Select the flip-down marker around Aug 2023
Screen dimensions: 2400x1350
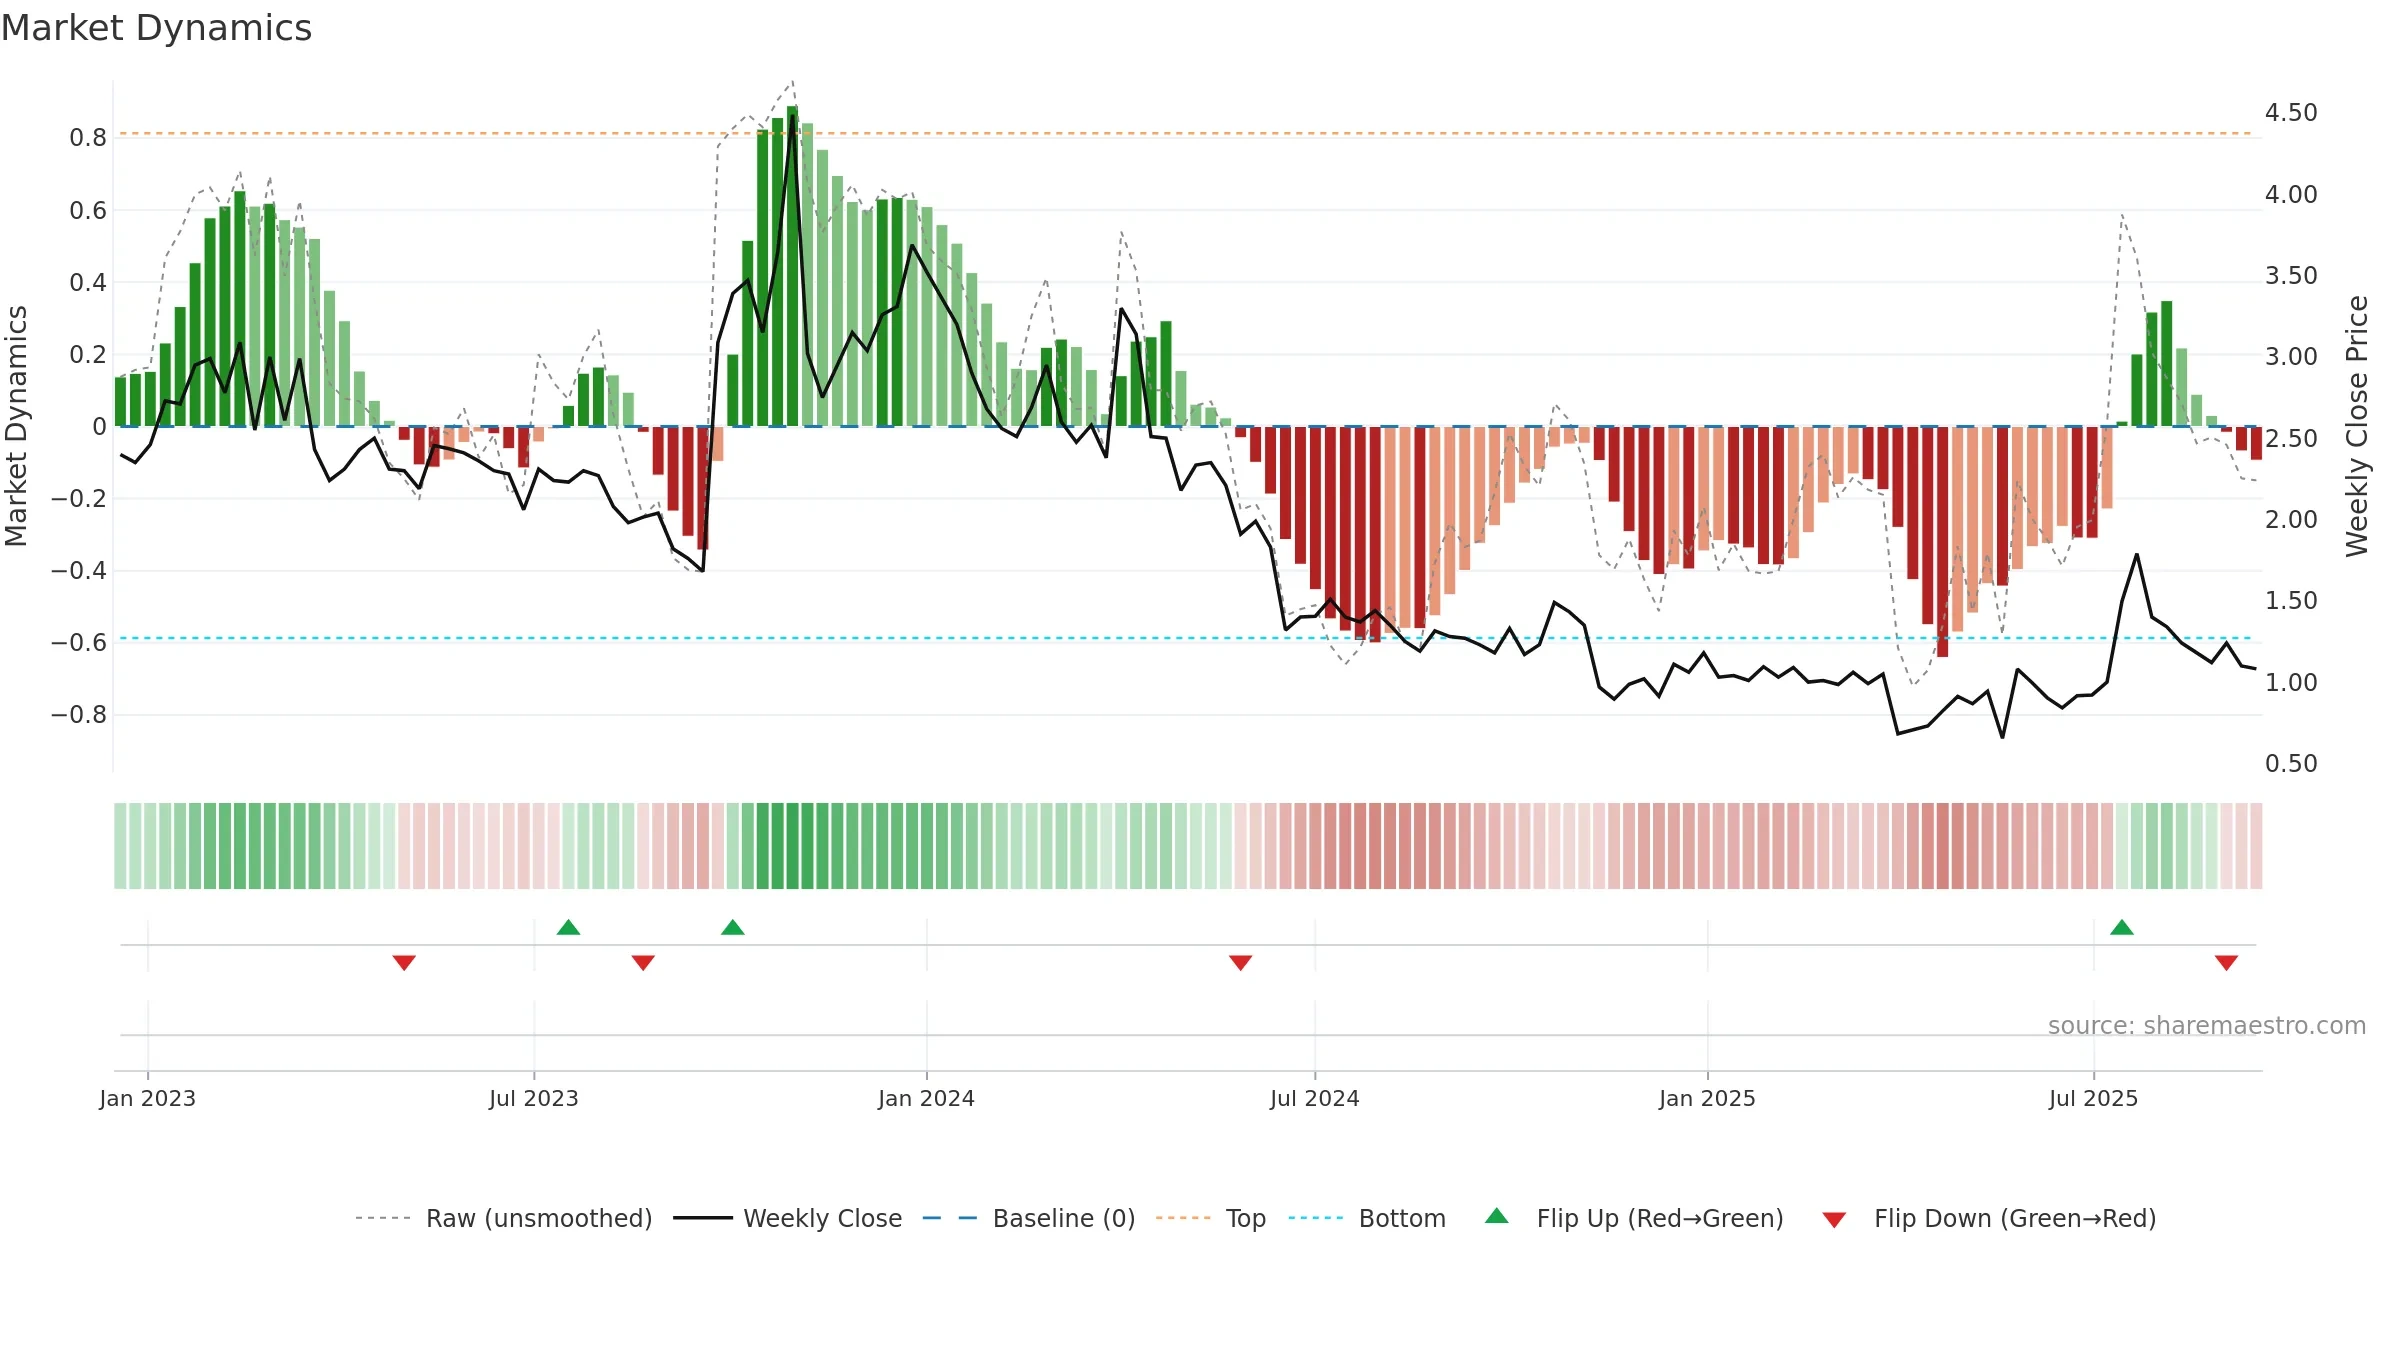point(643,962)
